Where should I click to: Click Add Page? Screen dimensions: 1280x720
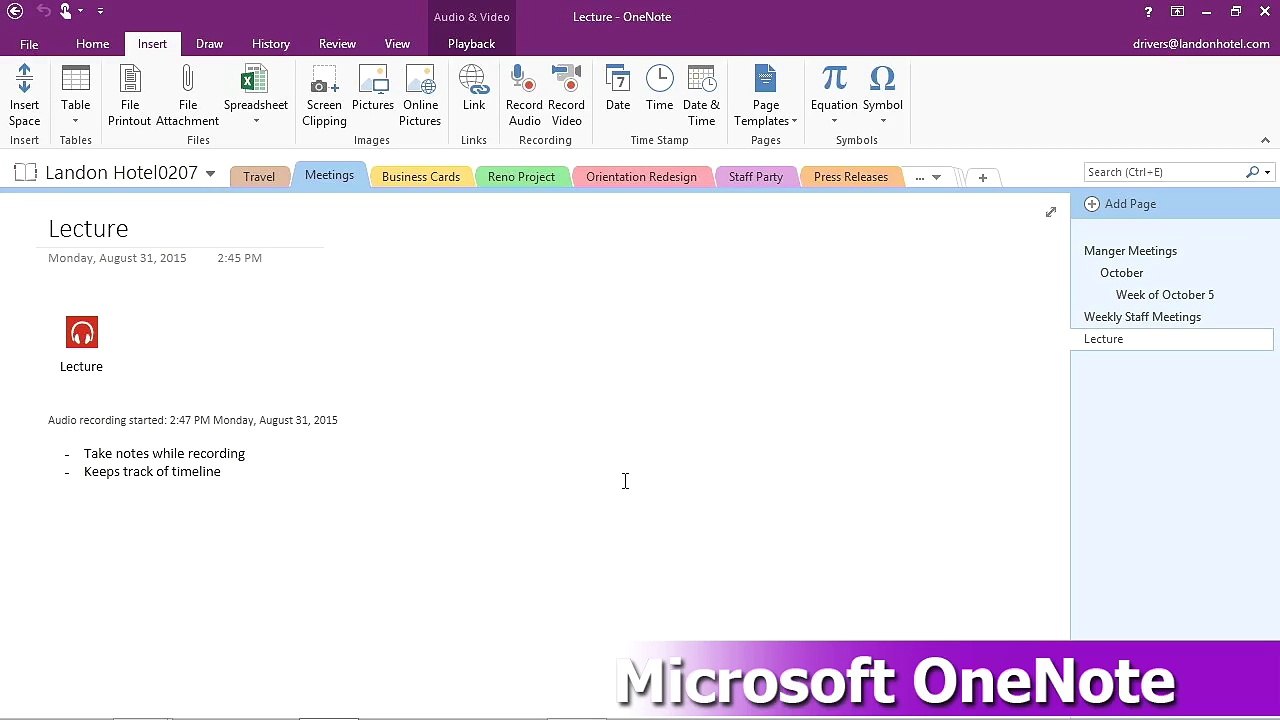click(1120, 204)
